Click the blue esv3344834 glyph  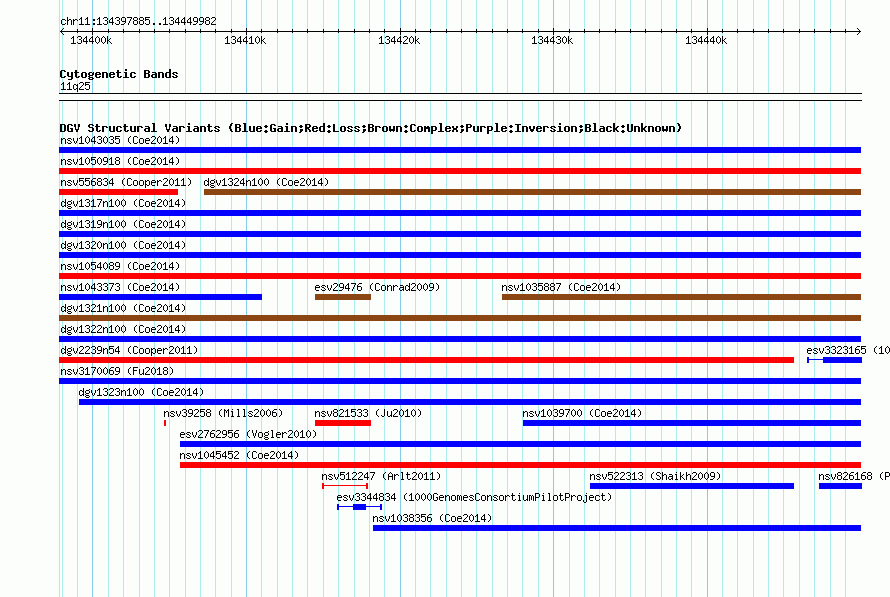point(359,507)
